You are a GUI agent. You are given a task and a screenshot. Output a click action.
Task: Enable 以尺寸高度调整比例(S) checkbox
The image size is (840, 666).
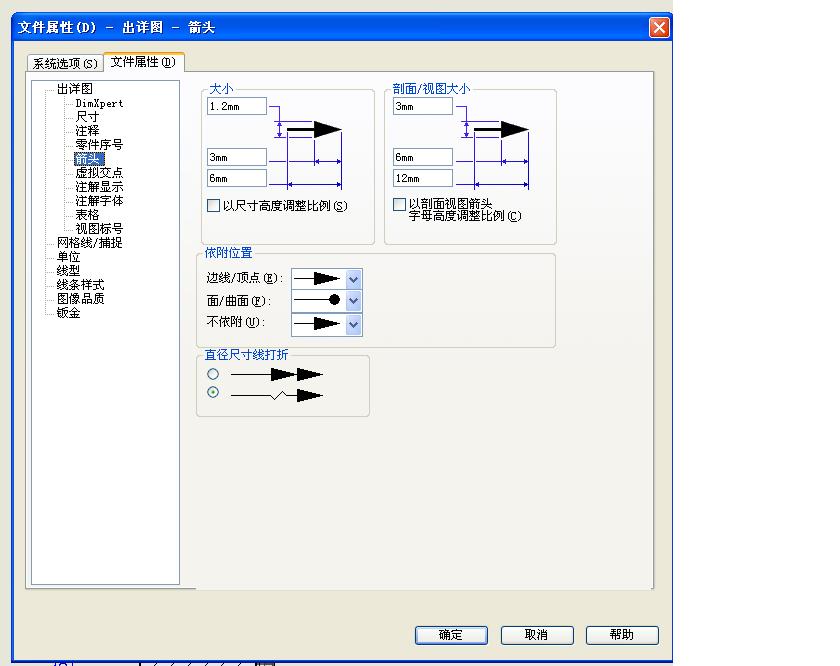coord(213,205)
